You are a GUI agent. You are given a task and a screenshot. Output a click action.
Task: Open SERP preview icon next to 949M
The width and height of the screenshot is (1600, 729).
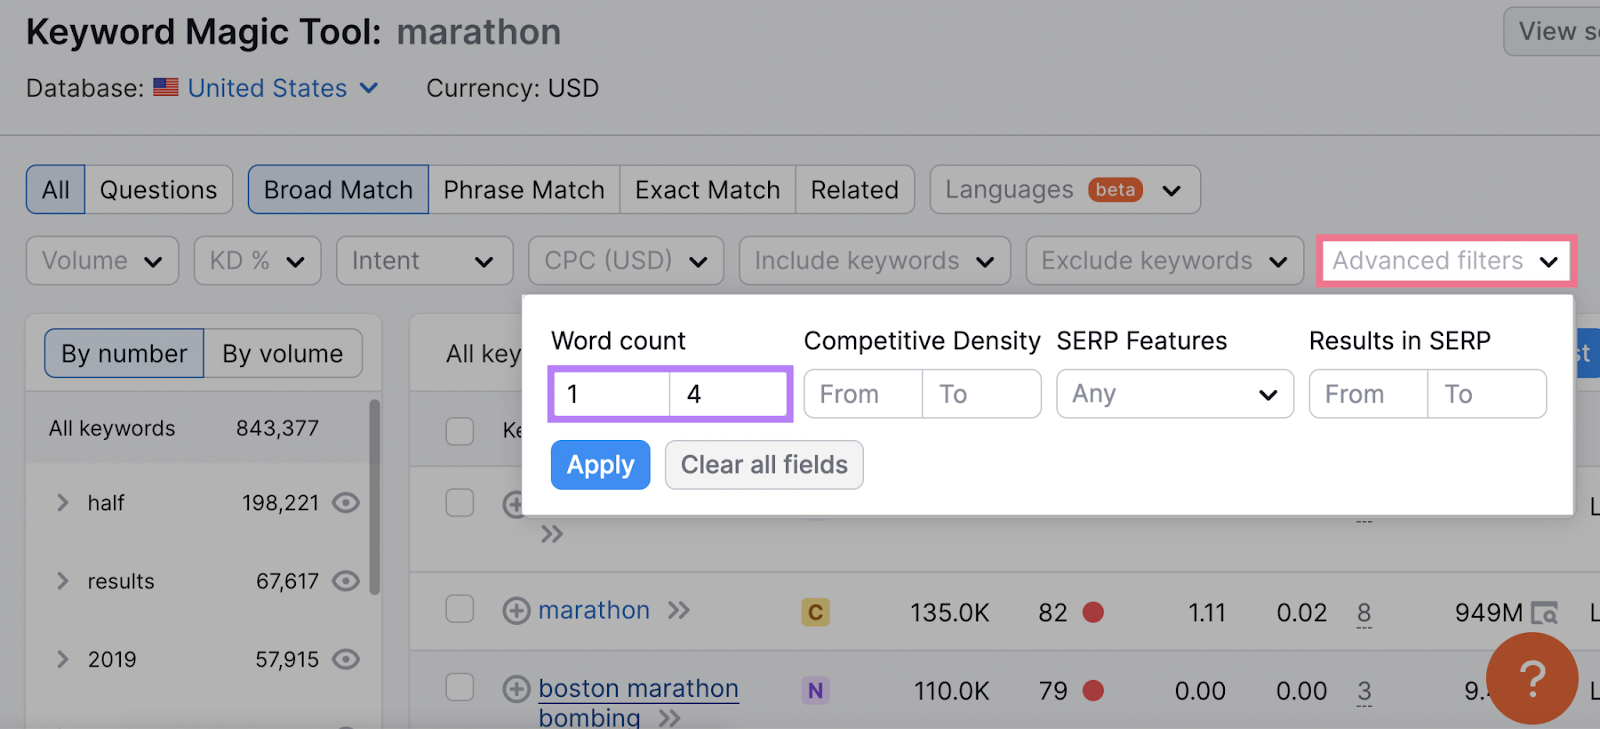[x=1545, y=613]
